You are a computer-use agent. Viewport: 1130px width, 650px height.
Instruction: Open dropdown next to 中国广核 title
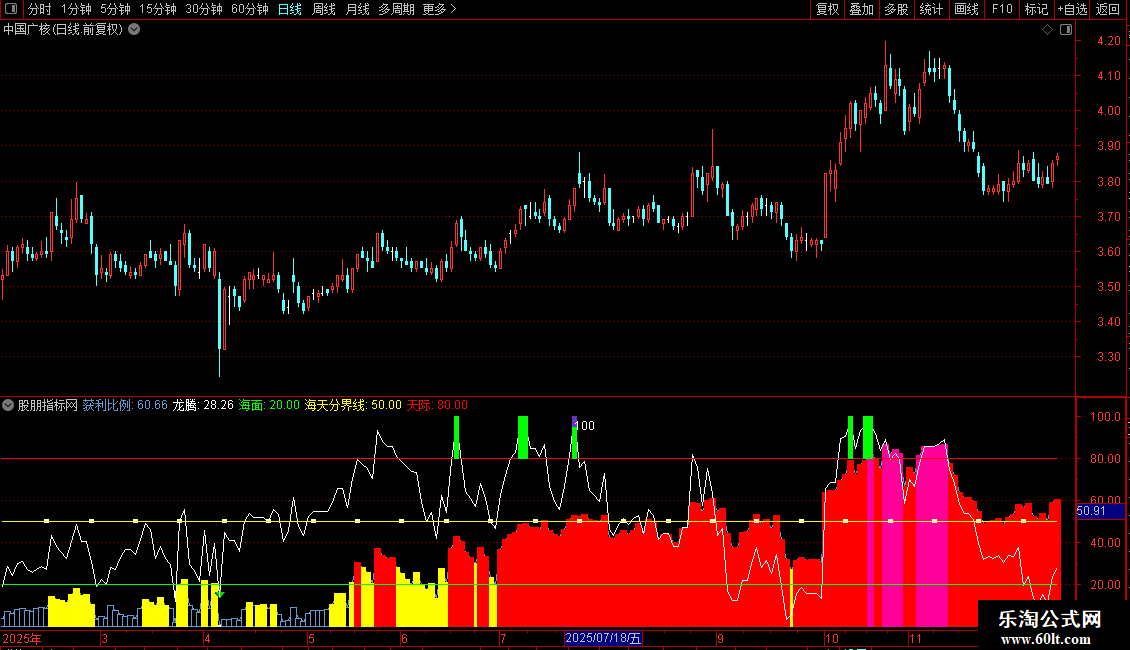134,30
